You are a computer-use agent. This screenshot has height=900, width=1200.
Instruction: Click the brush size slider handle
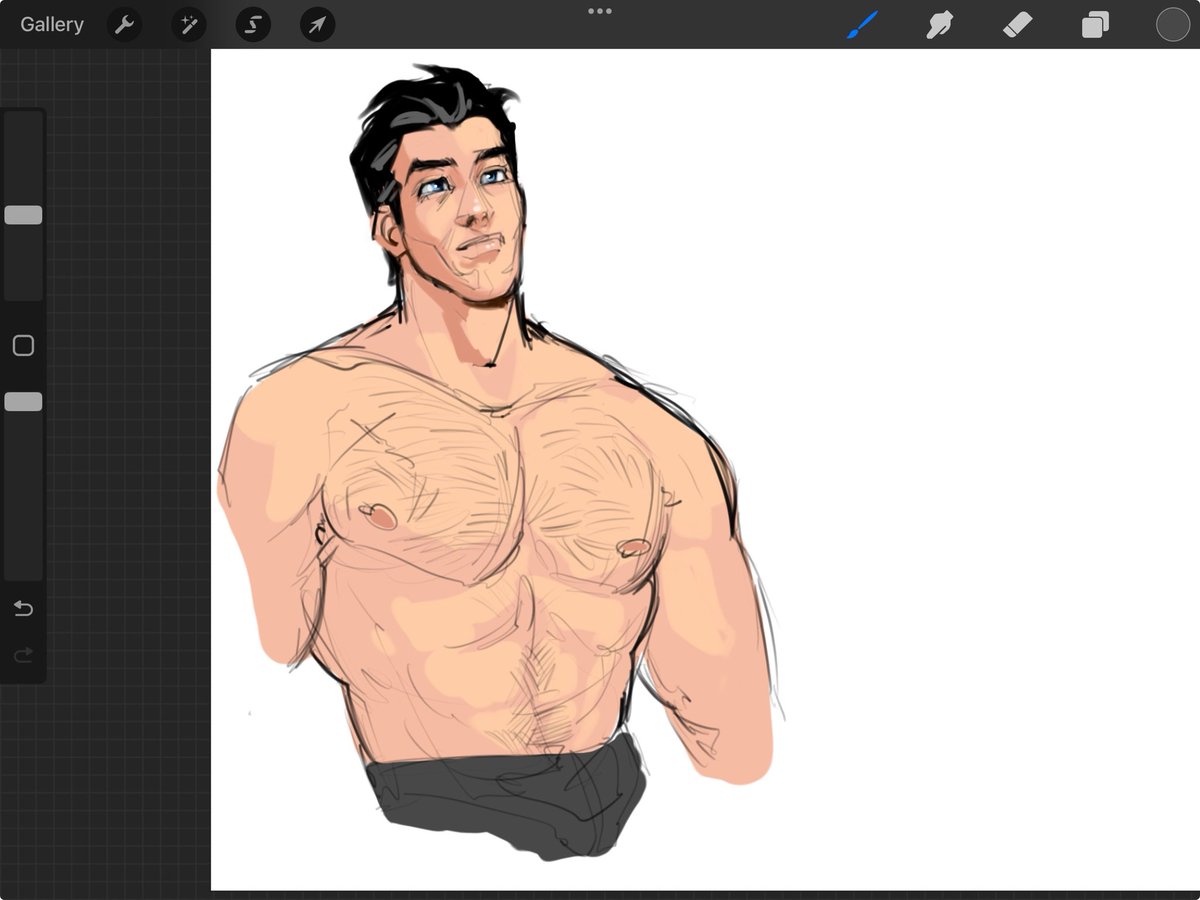coord(23,215)
